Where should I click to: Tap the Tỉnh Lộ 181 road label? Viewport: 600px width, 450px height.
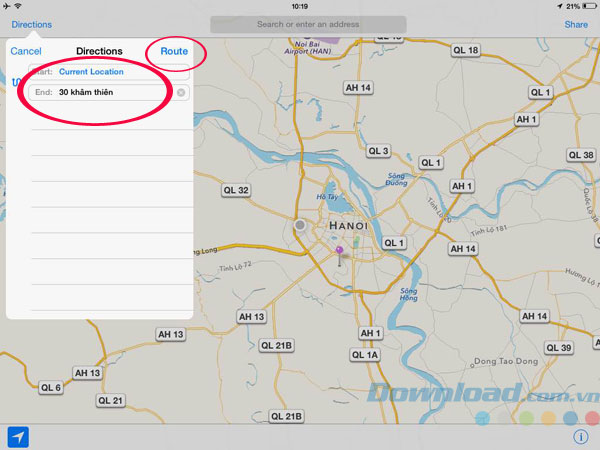coord(489,231)
